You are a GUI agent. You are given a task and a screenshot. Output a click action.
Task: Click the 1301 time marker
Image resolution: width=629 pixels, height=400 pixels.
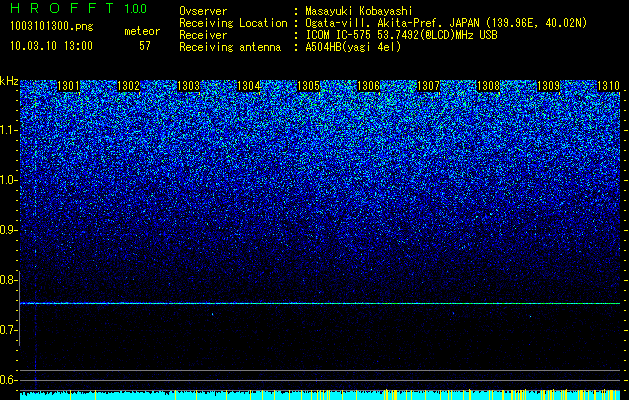pyautogui.click(x=69, y=85)
